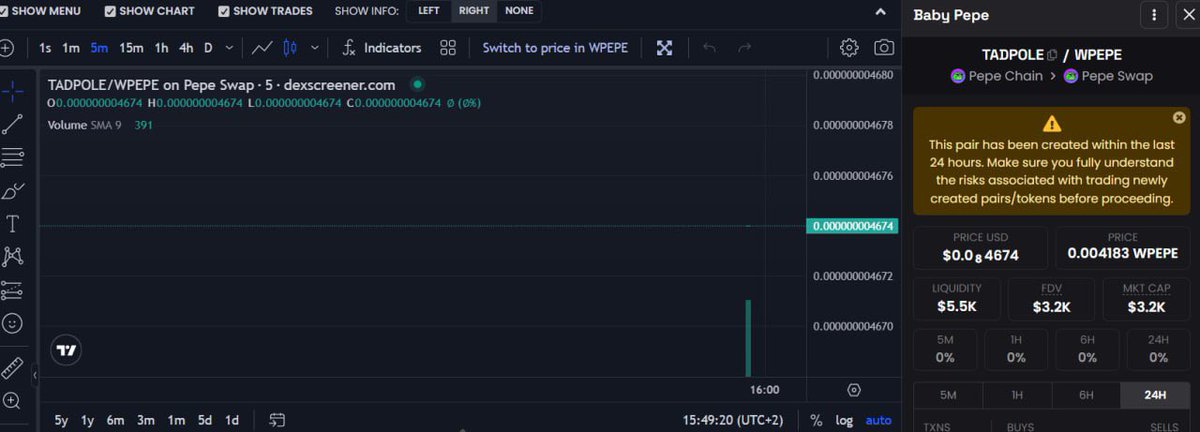Toggle fullscreen chart mode
The width and height of the screenshot is (1200, 432).
(664, 48)
